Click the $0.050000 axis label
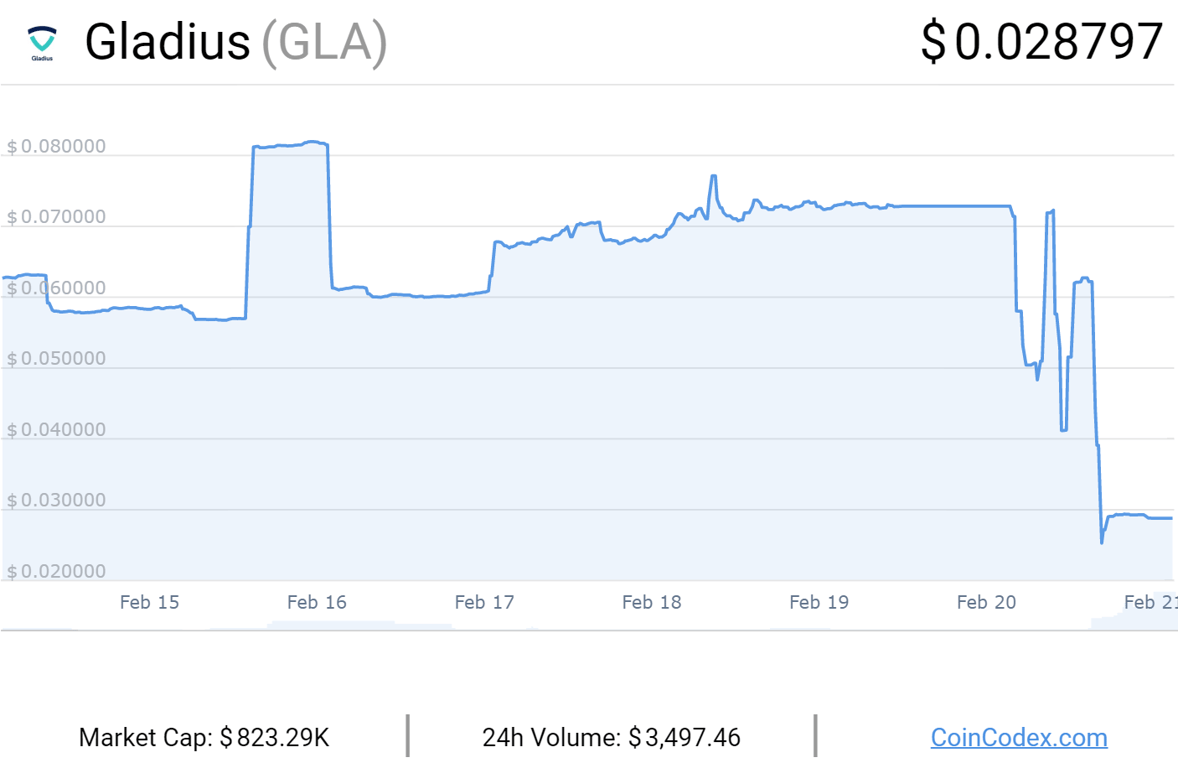 (x=56, y=359)
